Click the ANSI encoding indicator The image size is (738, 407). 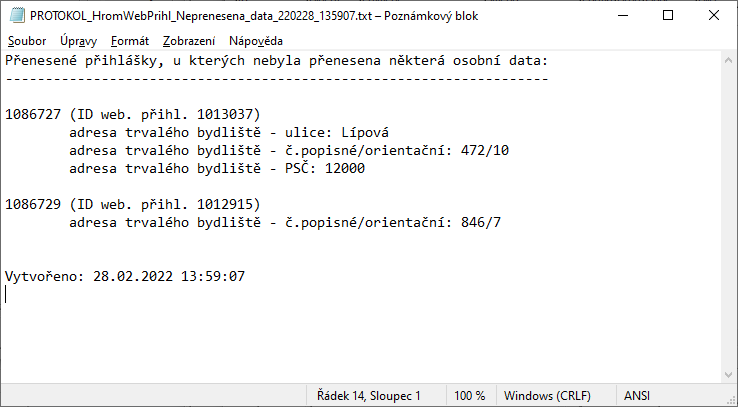(637, 395)
